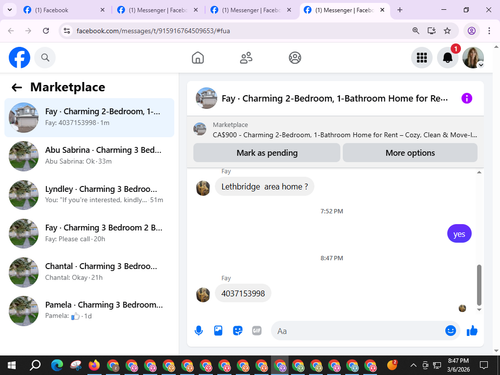Click Mark as pending button
This screenshot has height=375, width=500.
pyautogui.click(x=267, y=153)
